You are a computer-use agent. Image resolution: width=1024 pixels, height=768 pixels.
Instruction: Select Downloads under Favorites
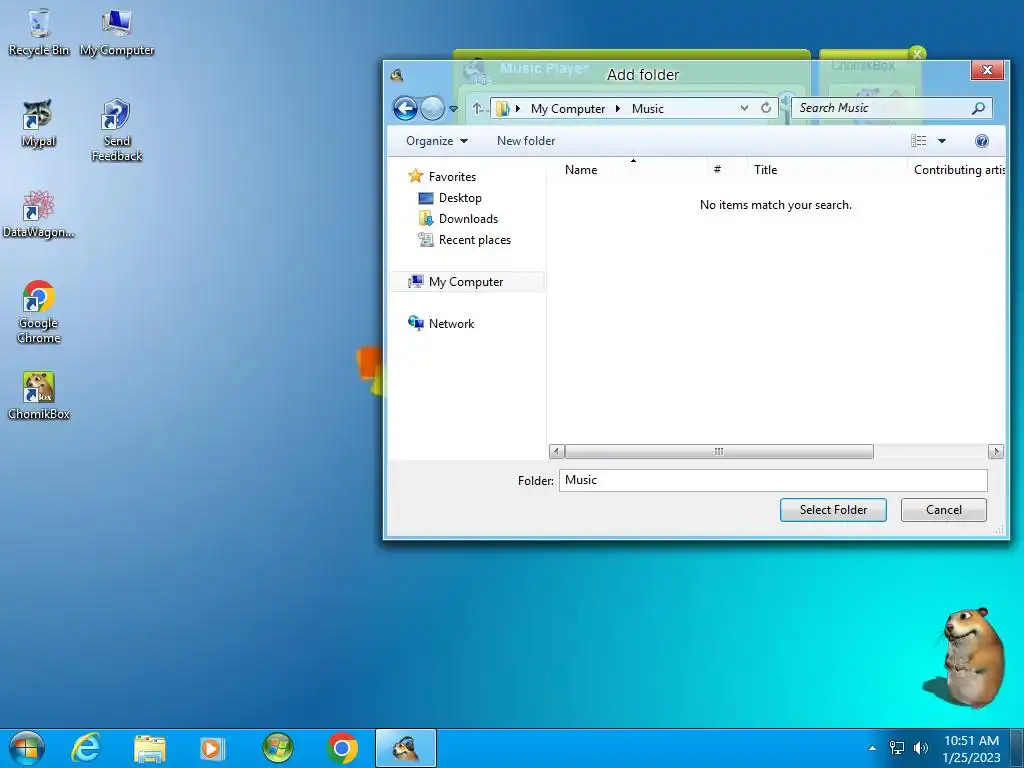[468, 219]
